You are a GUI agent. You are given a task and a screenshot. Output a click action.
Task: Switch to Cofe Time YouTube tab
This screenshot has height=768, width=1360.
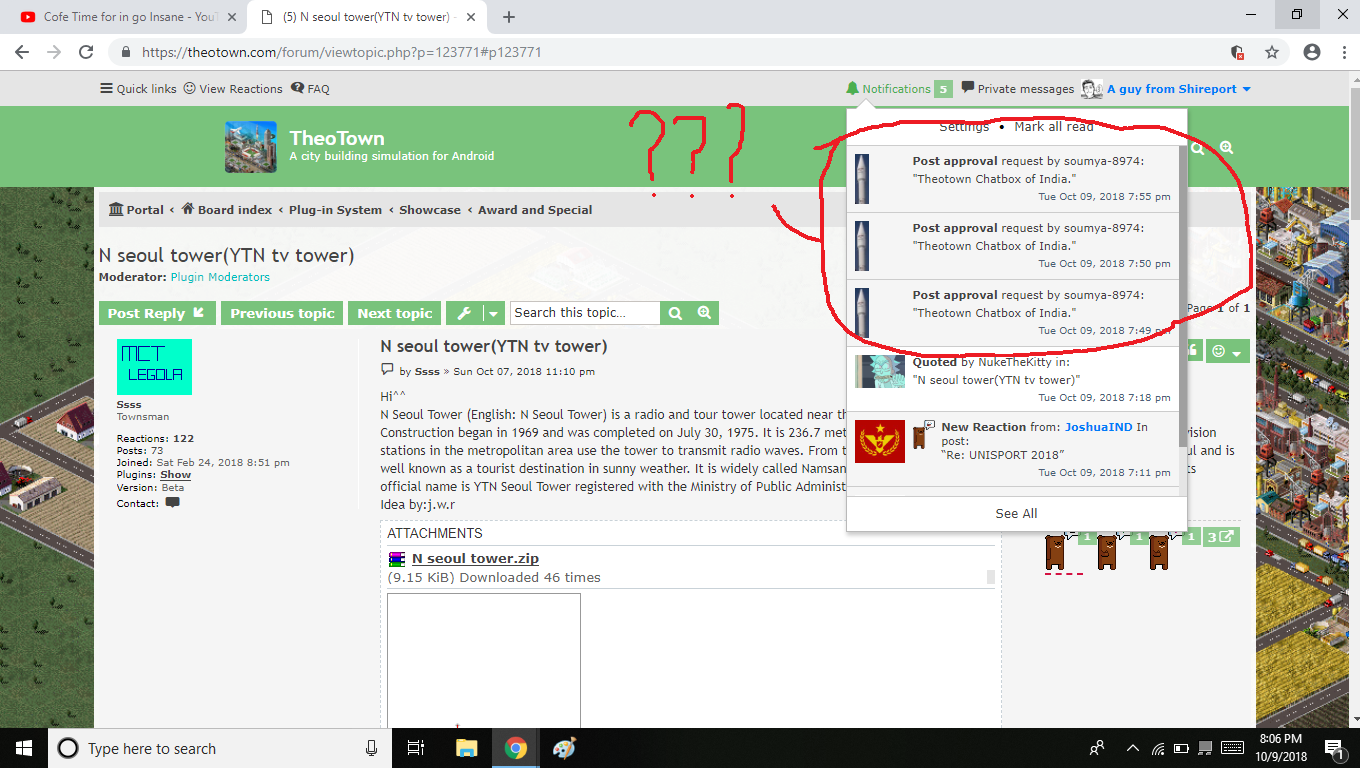130,17
